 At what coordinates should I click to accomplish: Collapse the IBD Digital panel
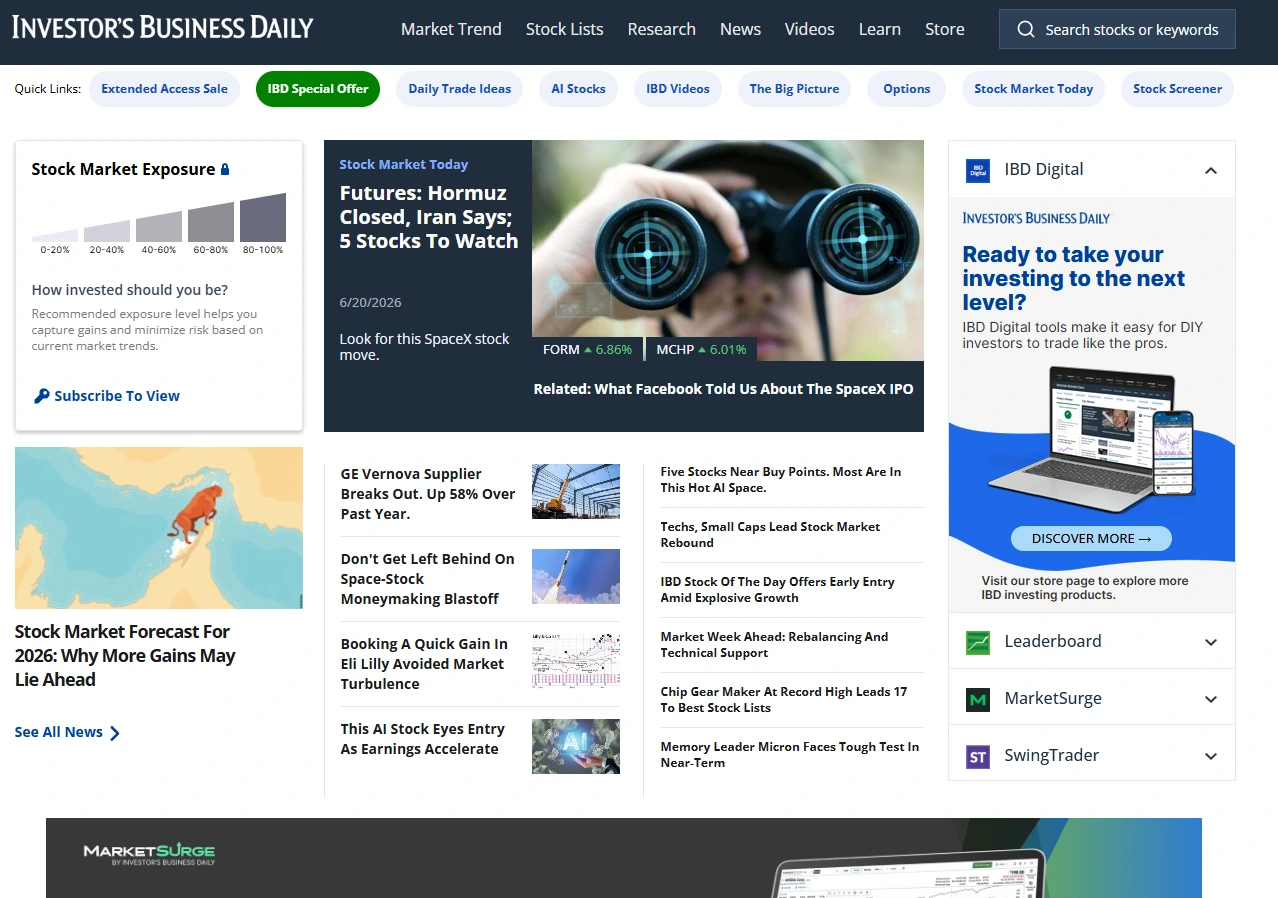point(1211,170)
